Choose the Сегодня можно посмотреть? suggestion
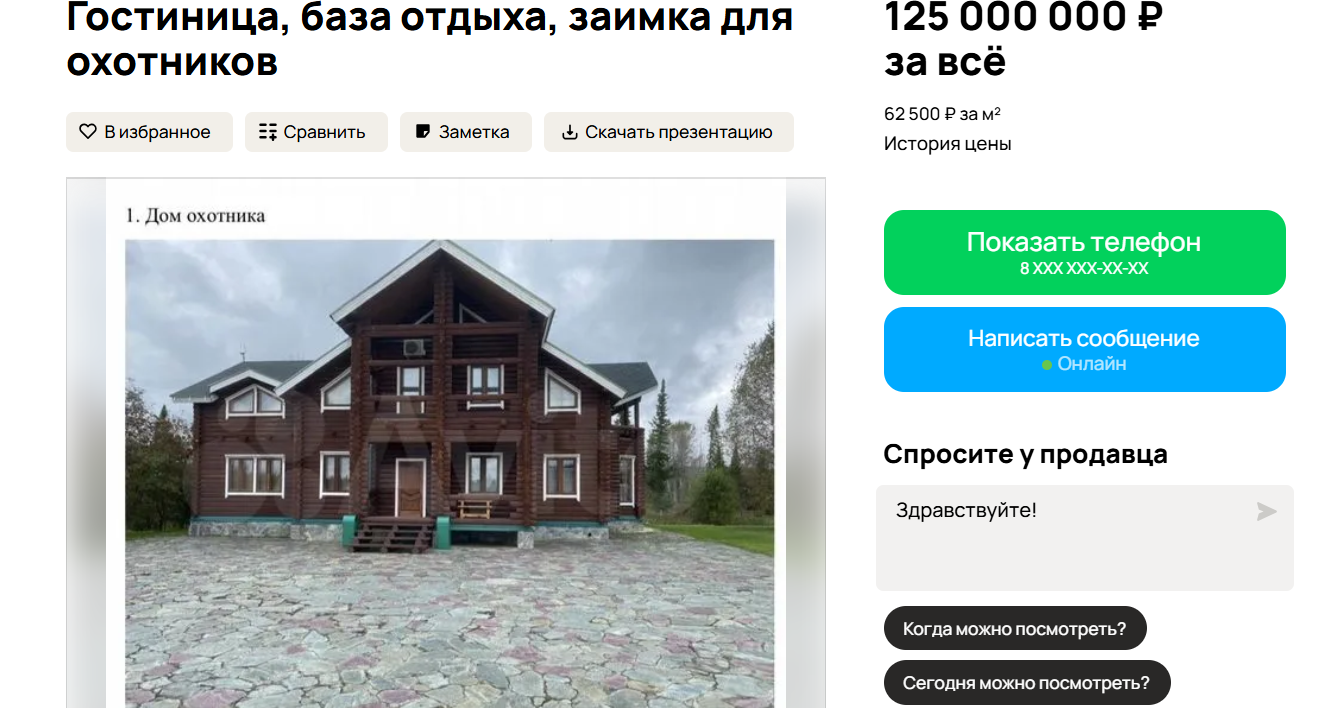 (1027, 683)
